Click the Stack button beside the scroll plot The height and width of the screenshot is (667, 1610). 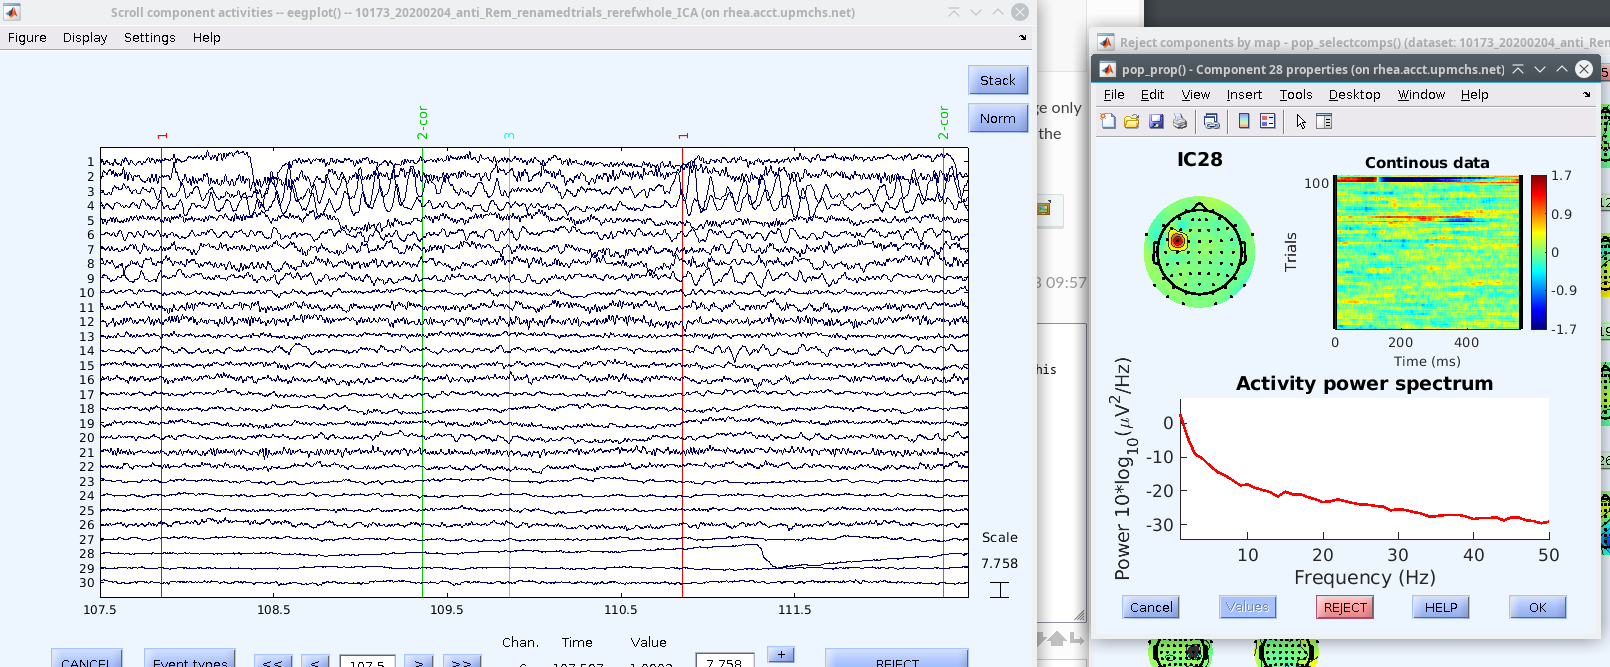pos(997,80)
